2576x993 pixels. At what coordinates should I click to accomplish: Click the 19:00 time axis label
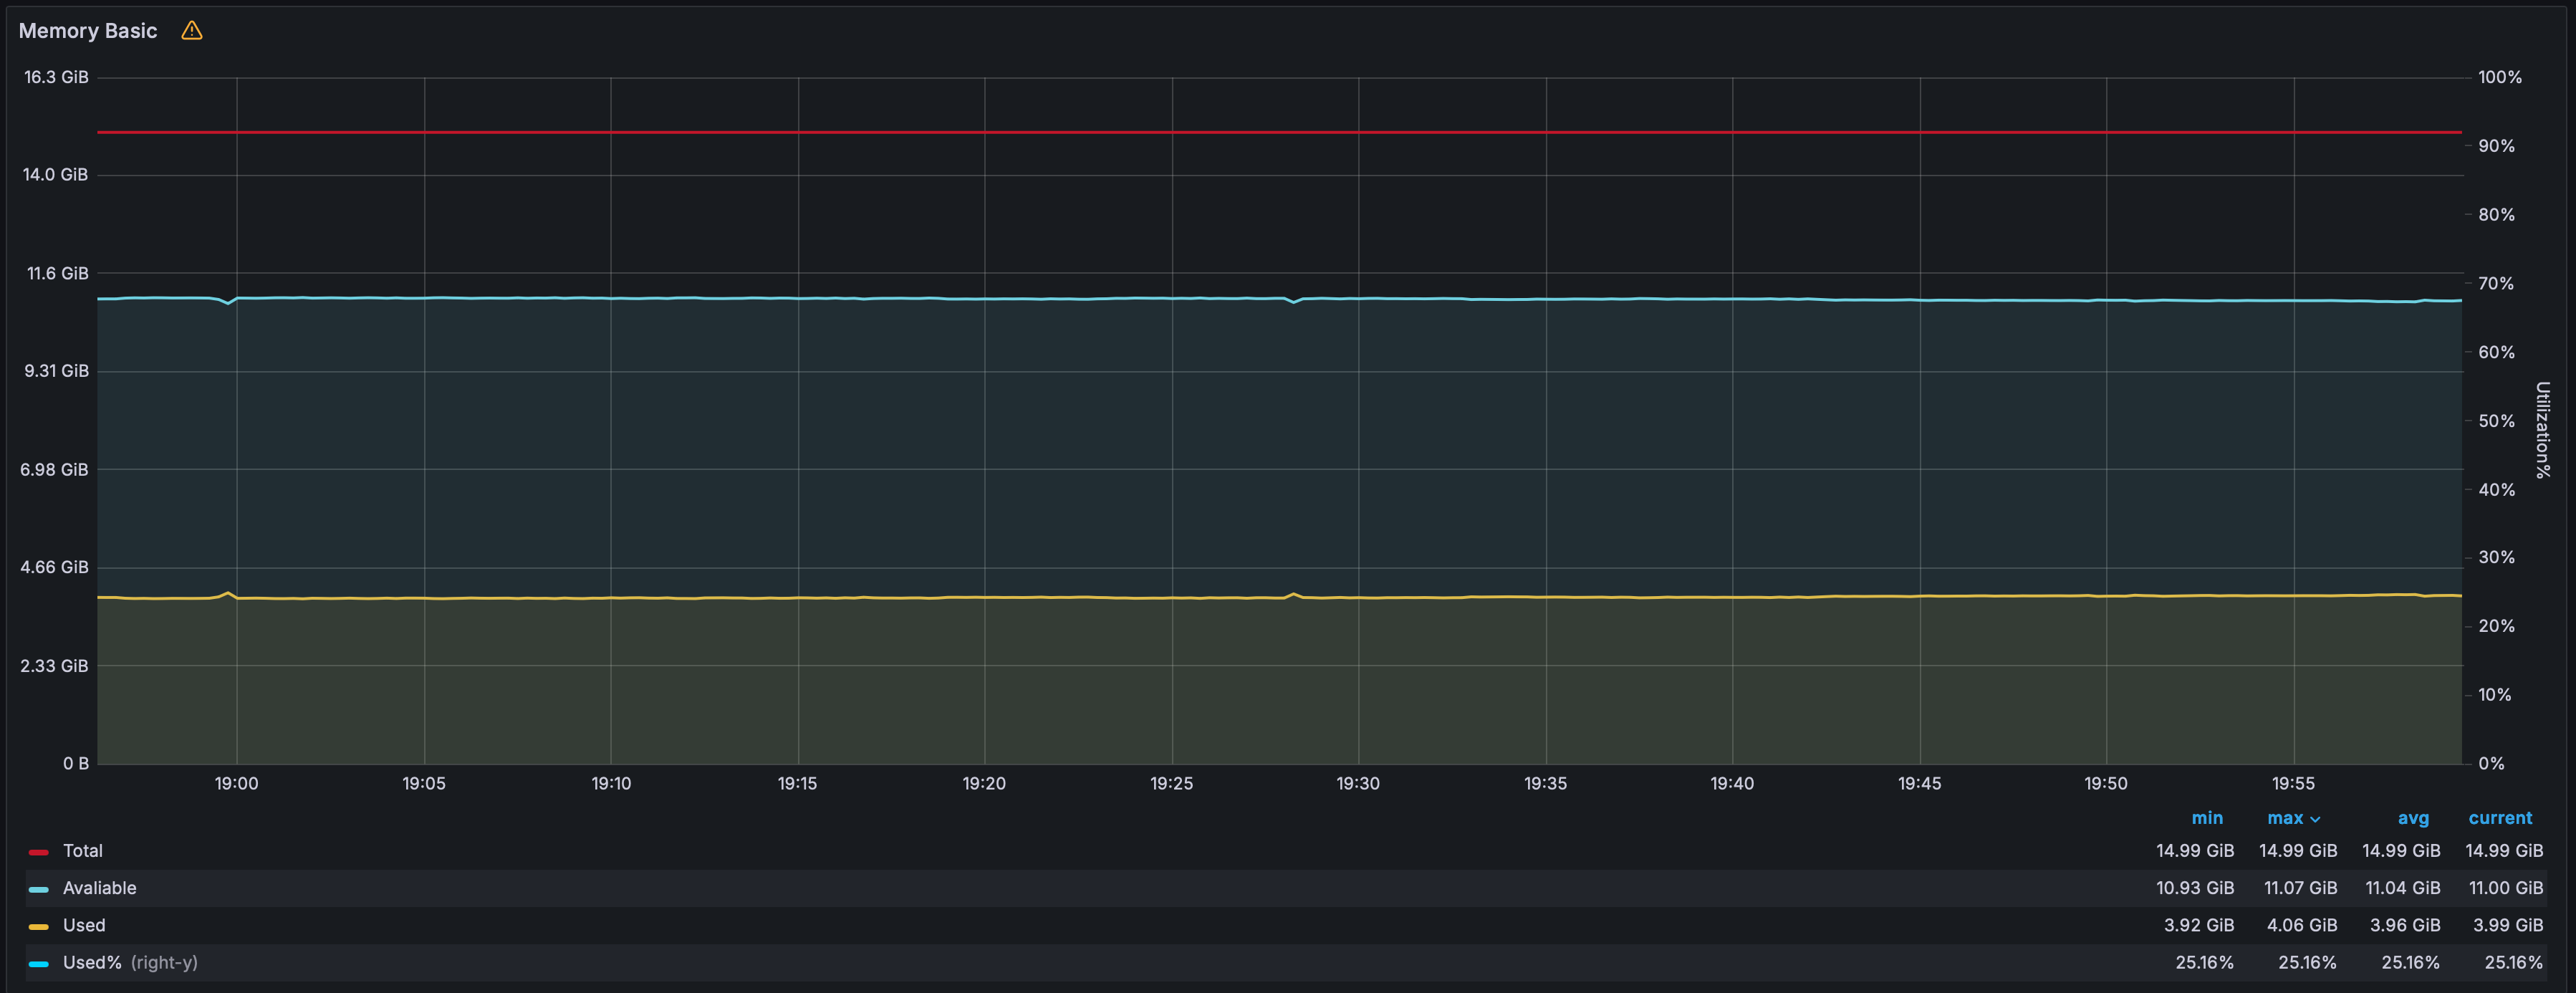point(236,784)
